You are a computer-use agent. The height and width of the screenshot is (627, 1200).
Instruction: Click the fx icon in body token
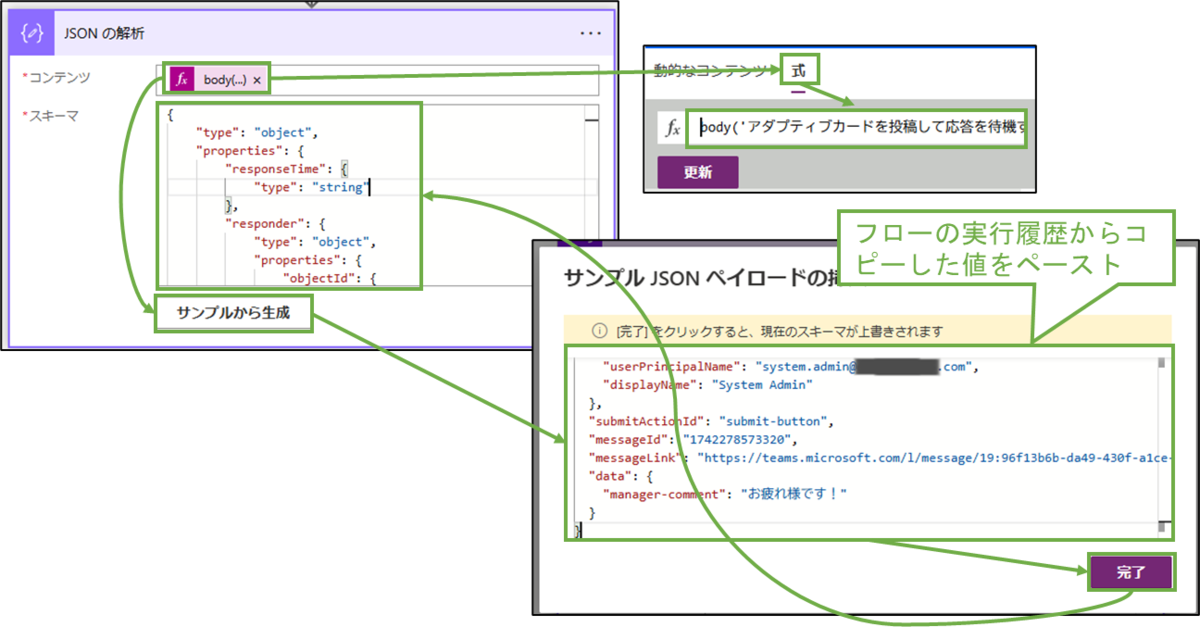(x=181, y=80)
